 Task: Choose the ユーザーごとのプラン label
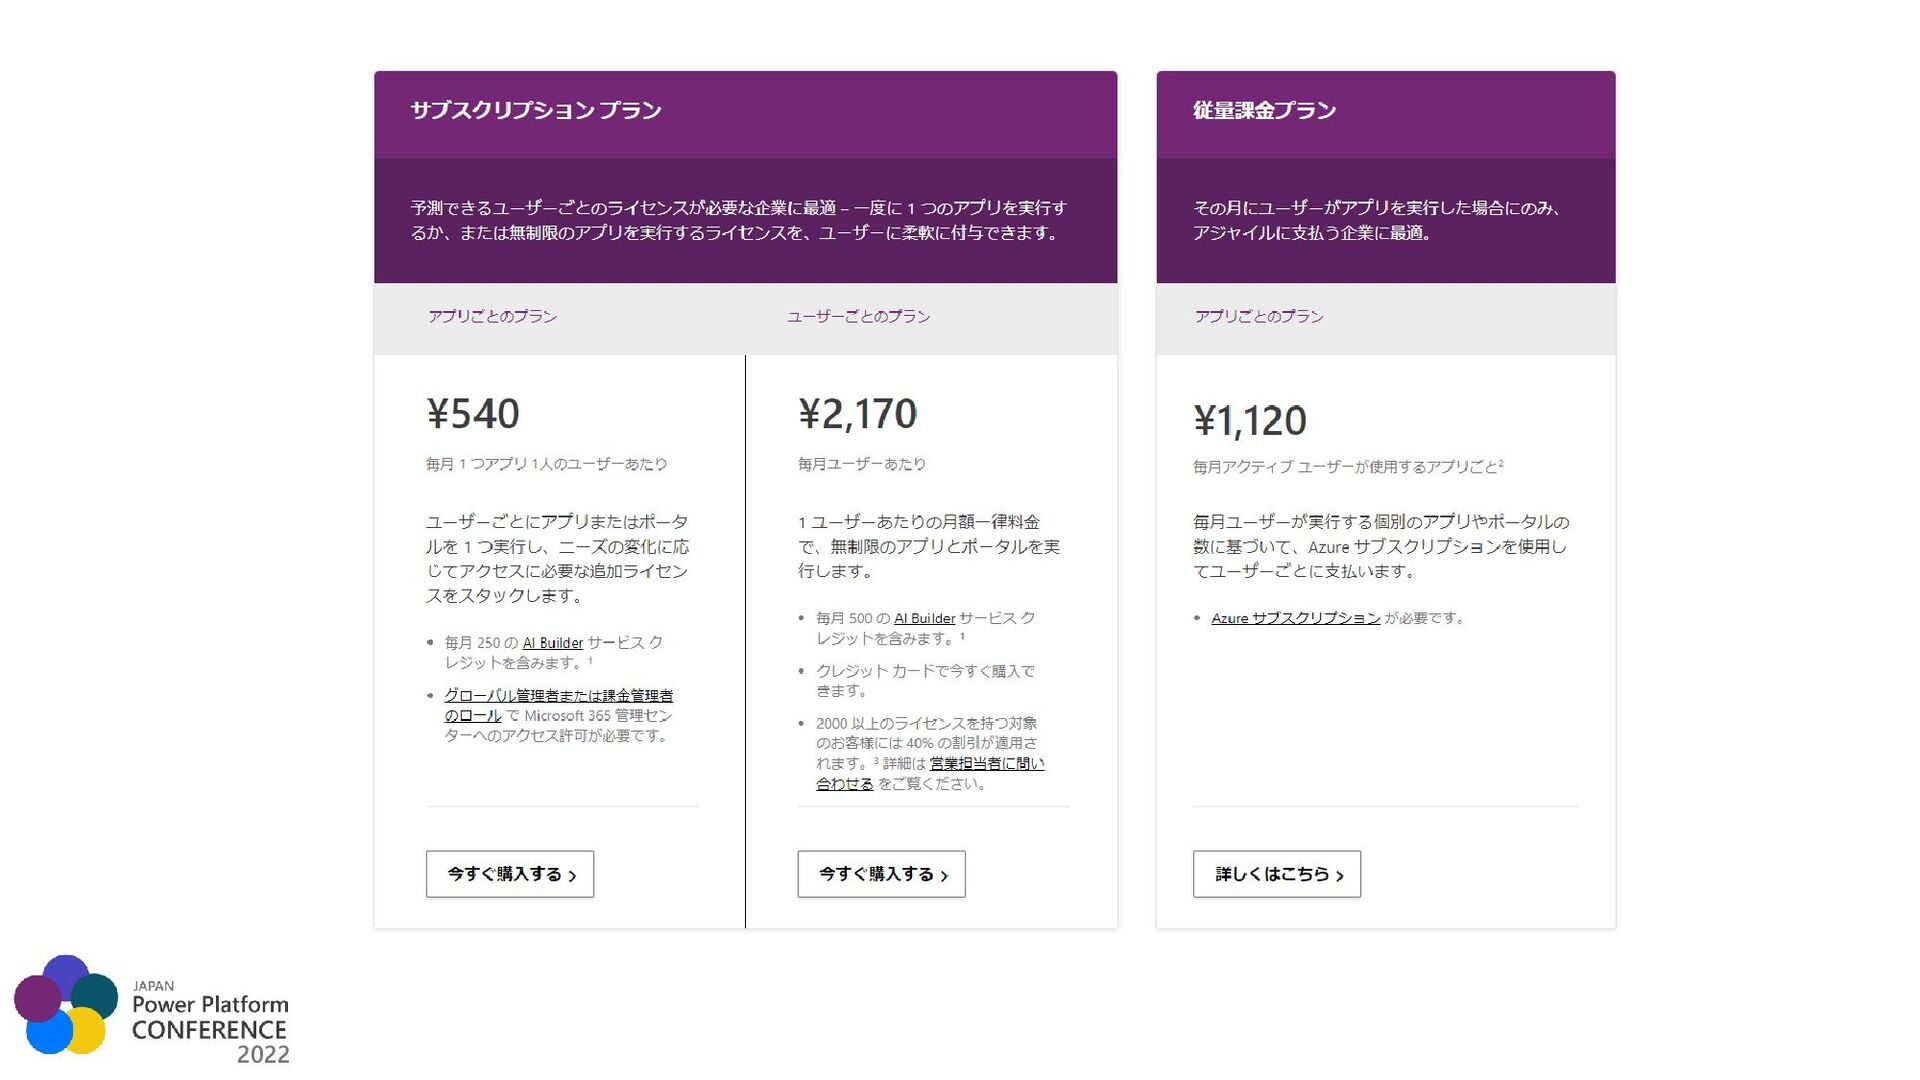pos(858,317)
